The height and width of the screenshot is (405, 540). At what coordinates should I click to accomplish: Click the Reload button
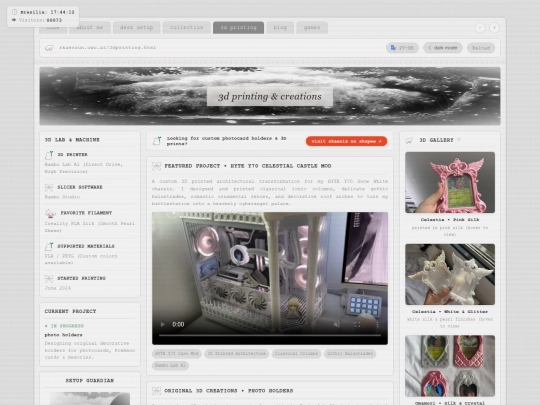[x=481, y=48]
